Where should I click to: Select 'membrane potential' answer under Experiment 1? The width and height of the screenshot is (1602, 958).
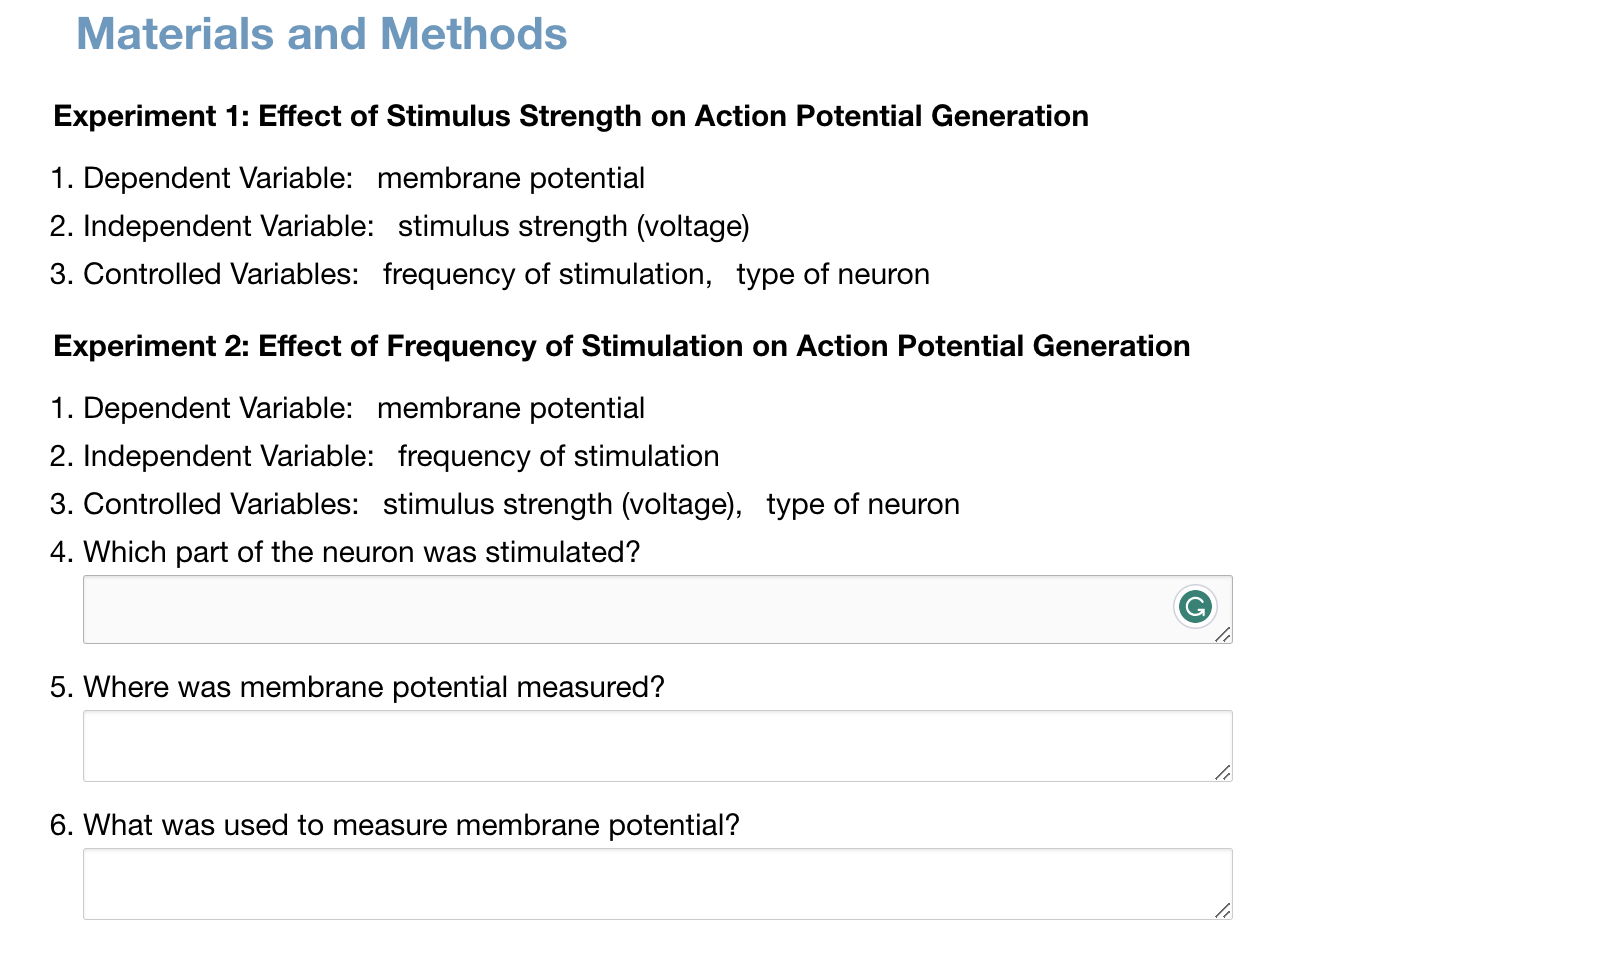click(x=510, y=178)
